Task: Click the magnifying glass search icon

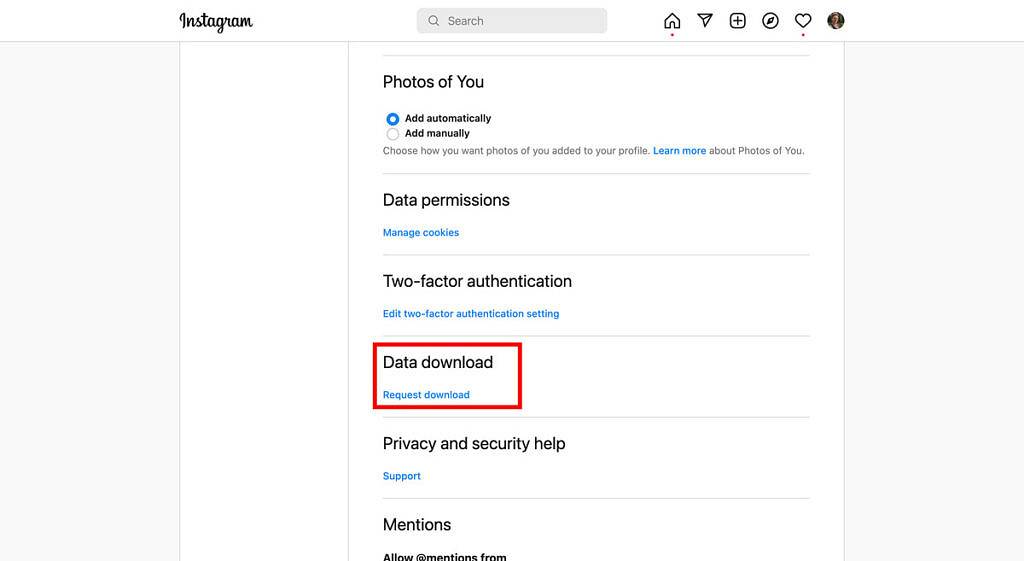Action: coord(434,21)
